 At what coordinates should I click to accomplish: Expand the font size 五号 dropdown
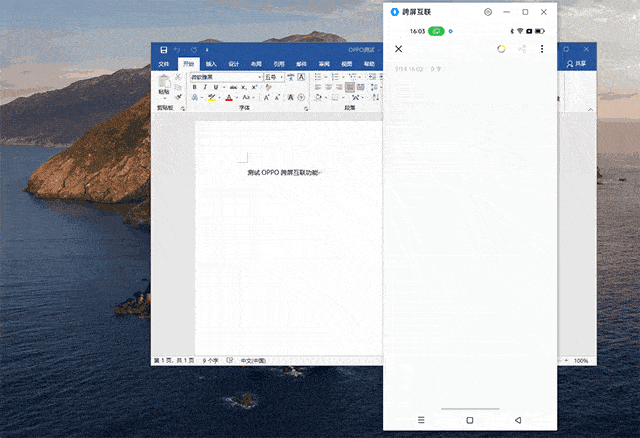click(281, 77)
